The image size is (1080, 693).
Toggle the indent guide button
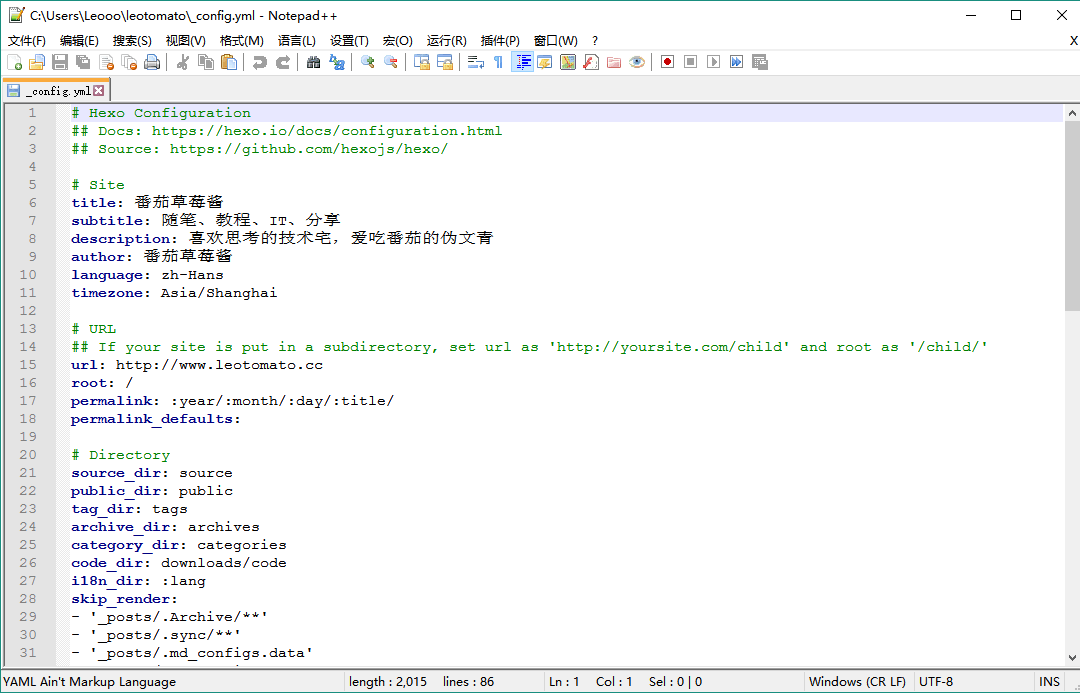[x=522, y=62]
